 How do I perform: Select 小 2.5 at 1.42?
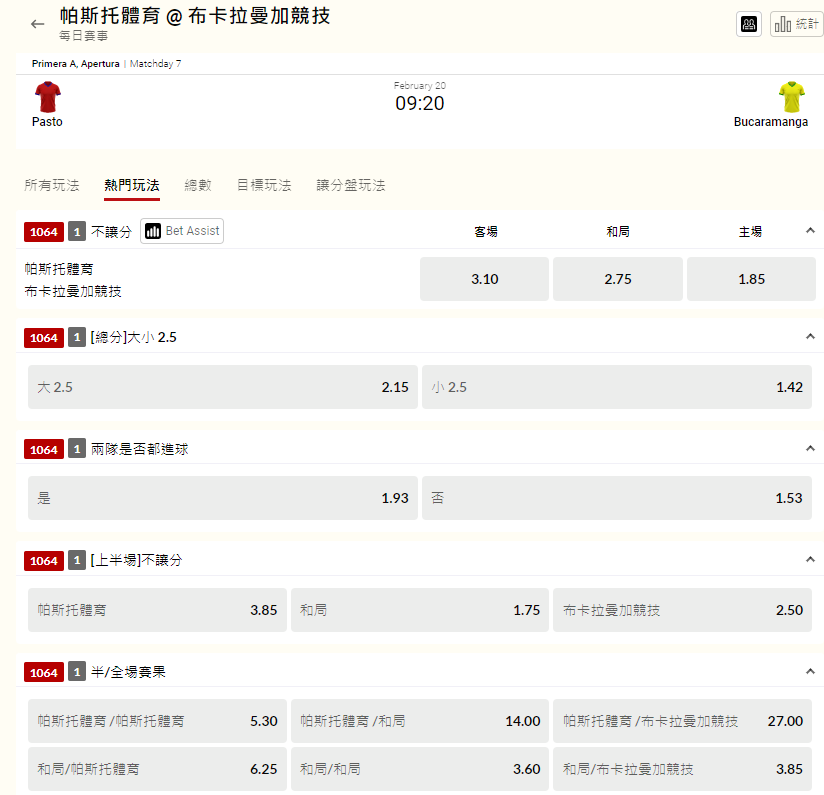(x=617, y=387)
